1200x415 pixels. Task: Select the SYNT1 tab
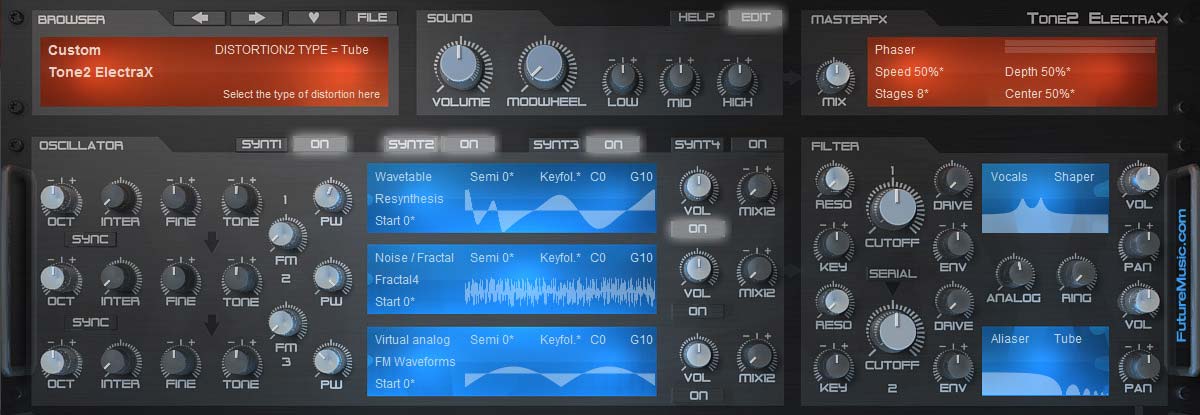(x=262, y=145)
